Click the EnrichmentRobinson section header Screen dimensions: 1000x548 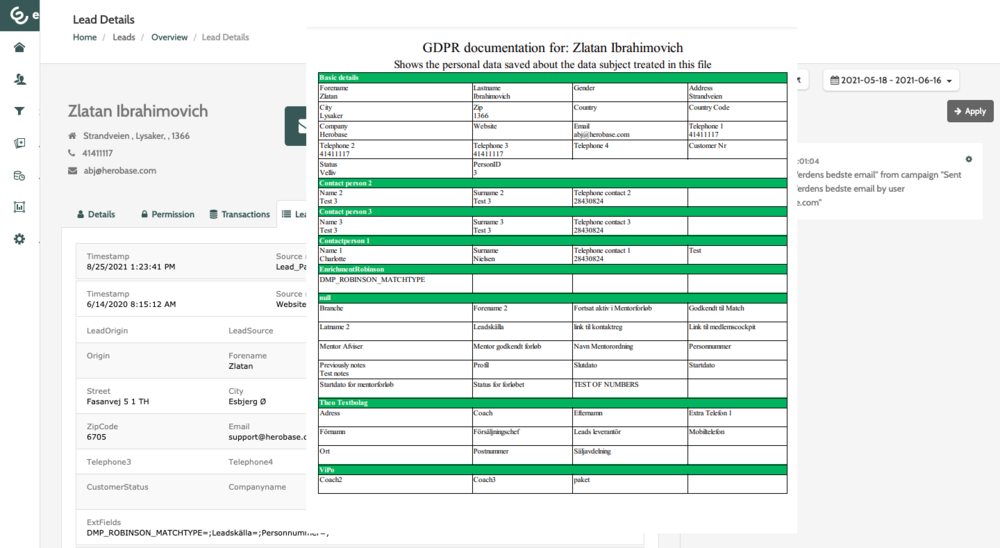point(552,269)
